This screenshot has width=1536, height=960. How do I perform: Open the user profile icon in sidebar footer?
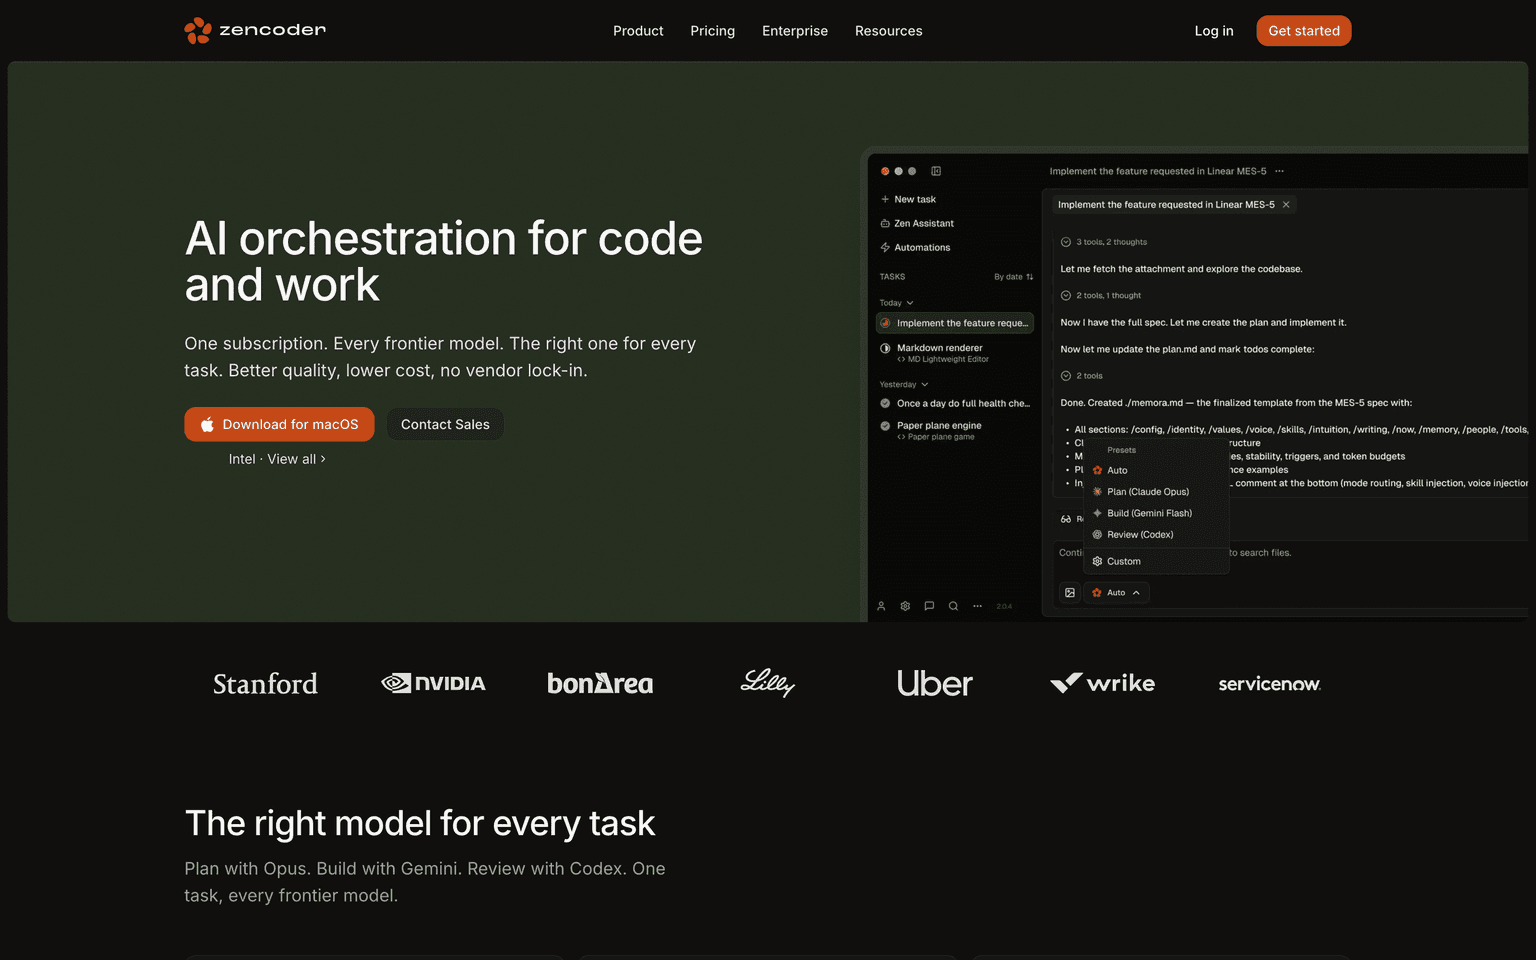point(881,606)
